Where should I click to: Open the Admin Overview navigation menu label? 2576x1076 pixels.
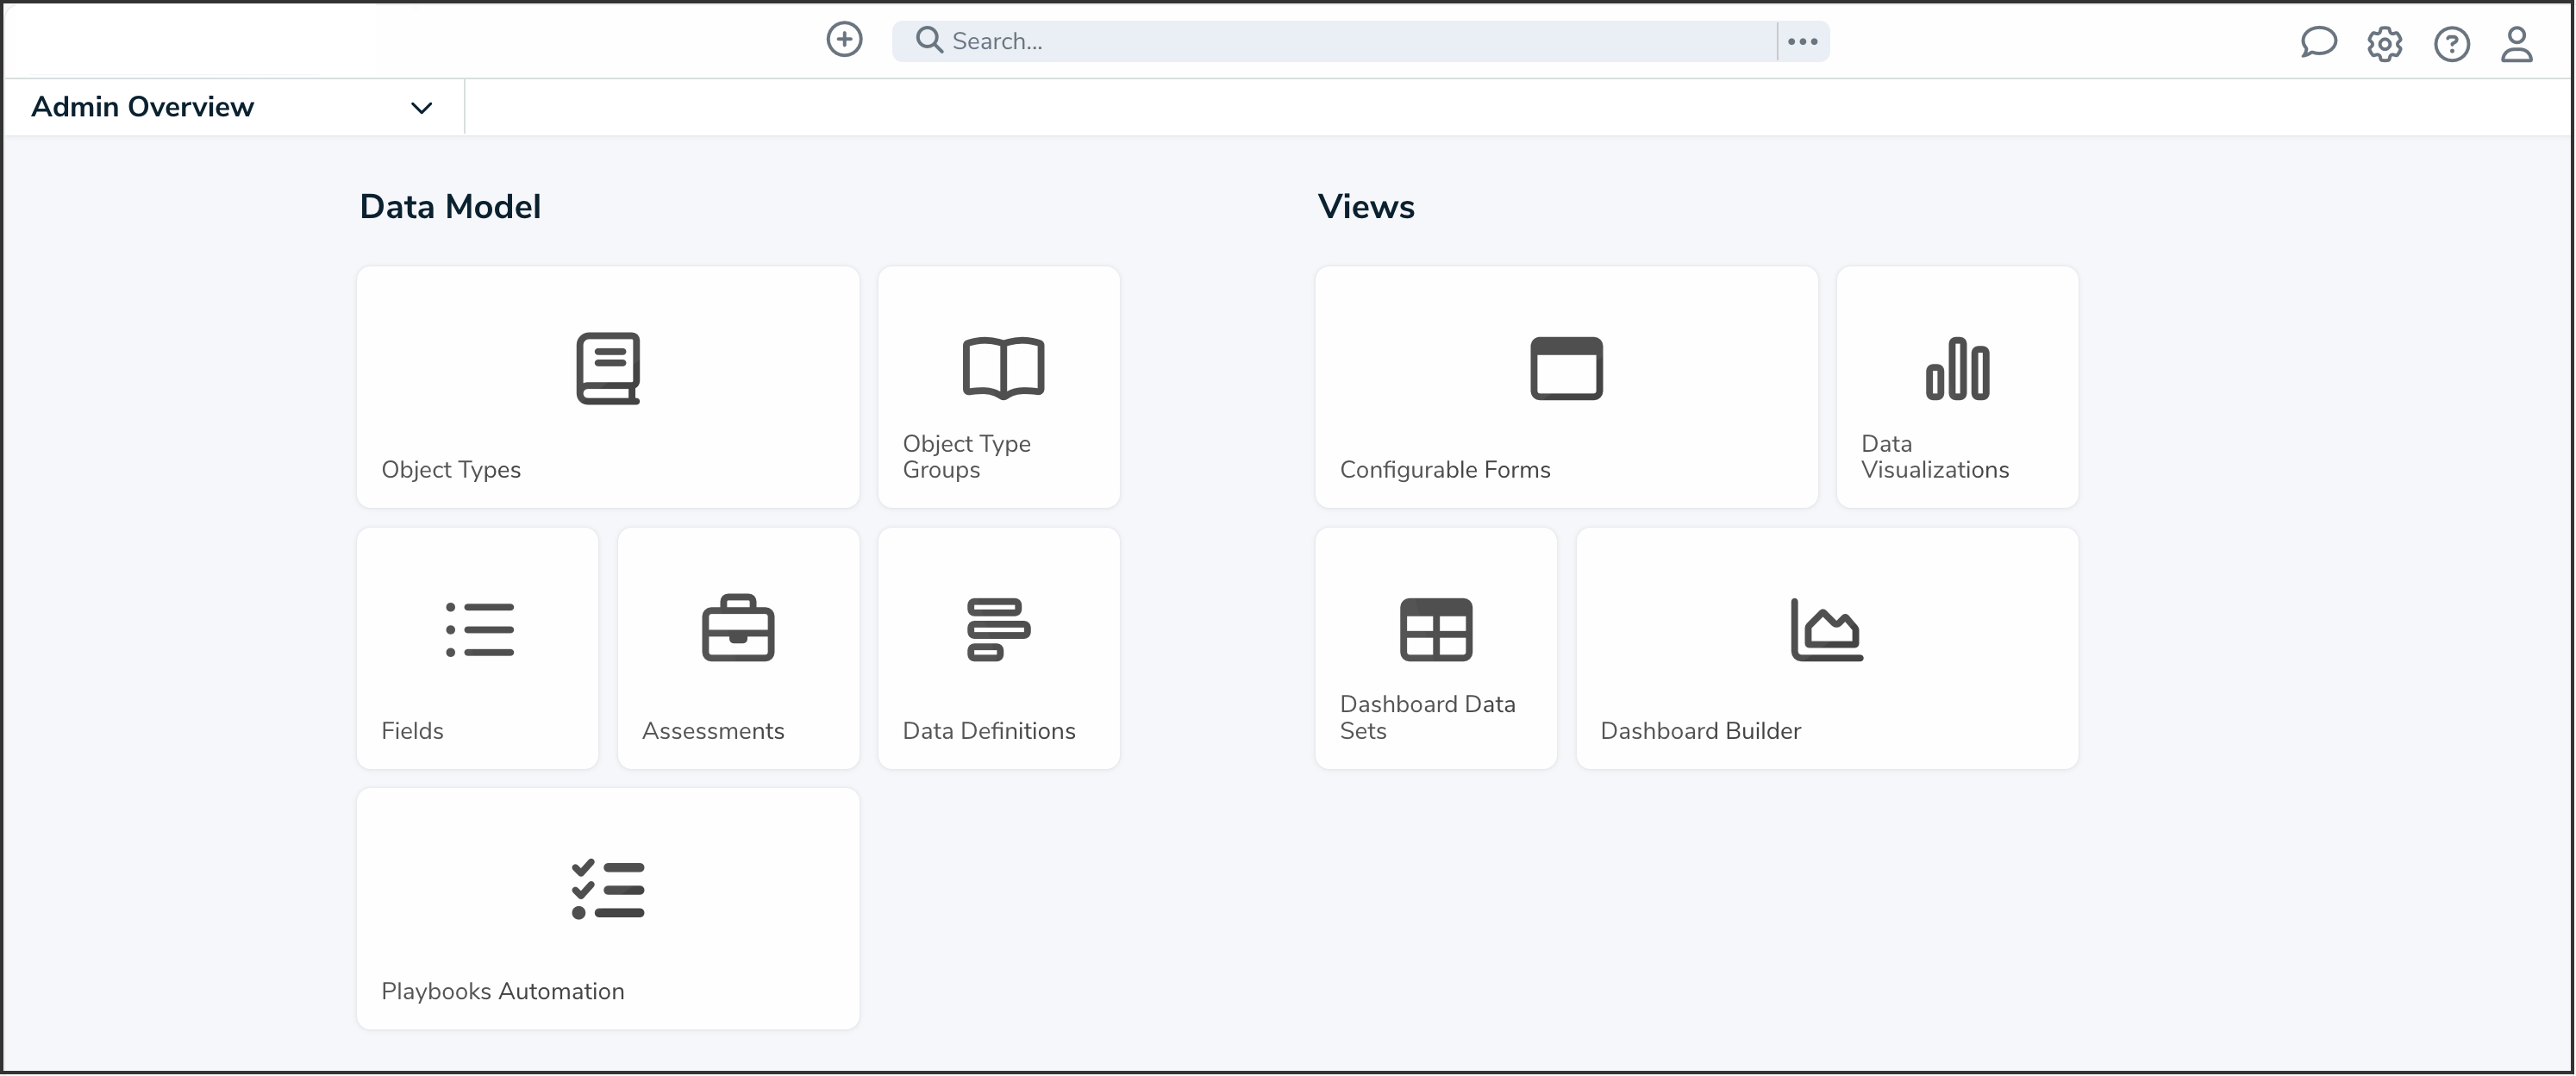143,107
